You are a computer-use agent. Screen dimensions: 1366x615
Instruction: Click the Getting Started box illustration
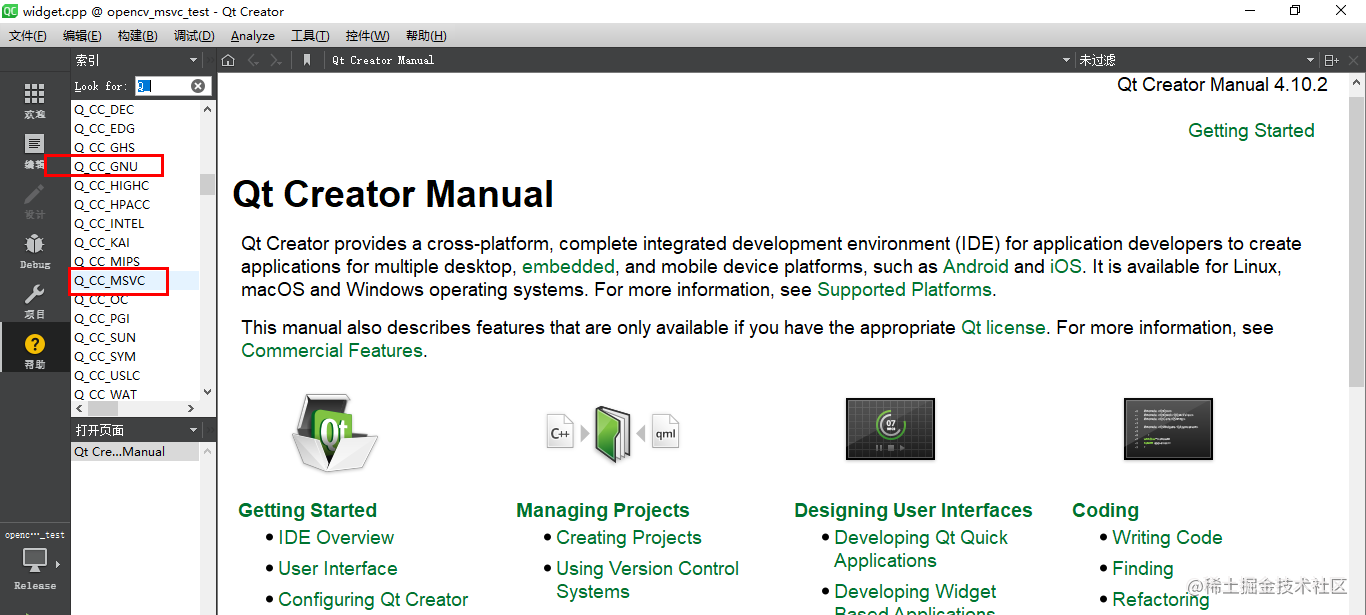tap(334, 432)
